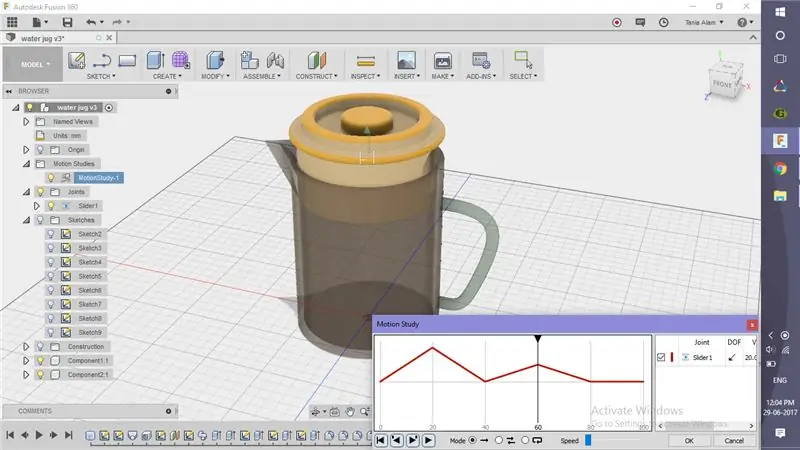Open the ASSEMBLE menu

coord(262,76)
